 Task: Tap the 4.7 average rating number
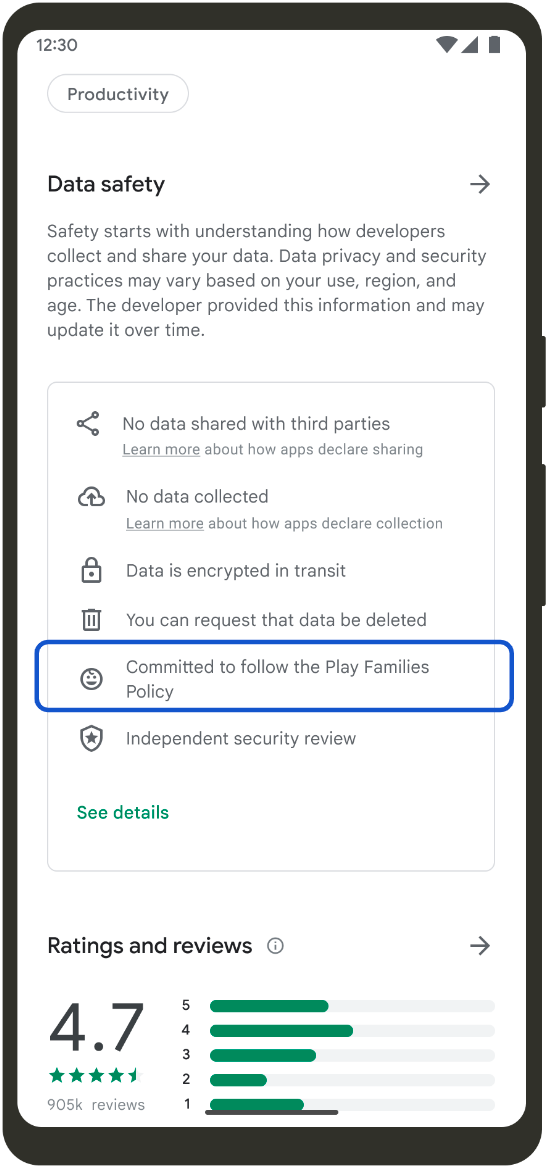click(96, 1029)
